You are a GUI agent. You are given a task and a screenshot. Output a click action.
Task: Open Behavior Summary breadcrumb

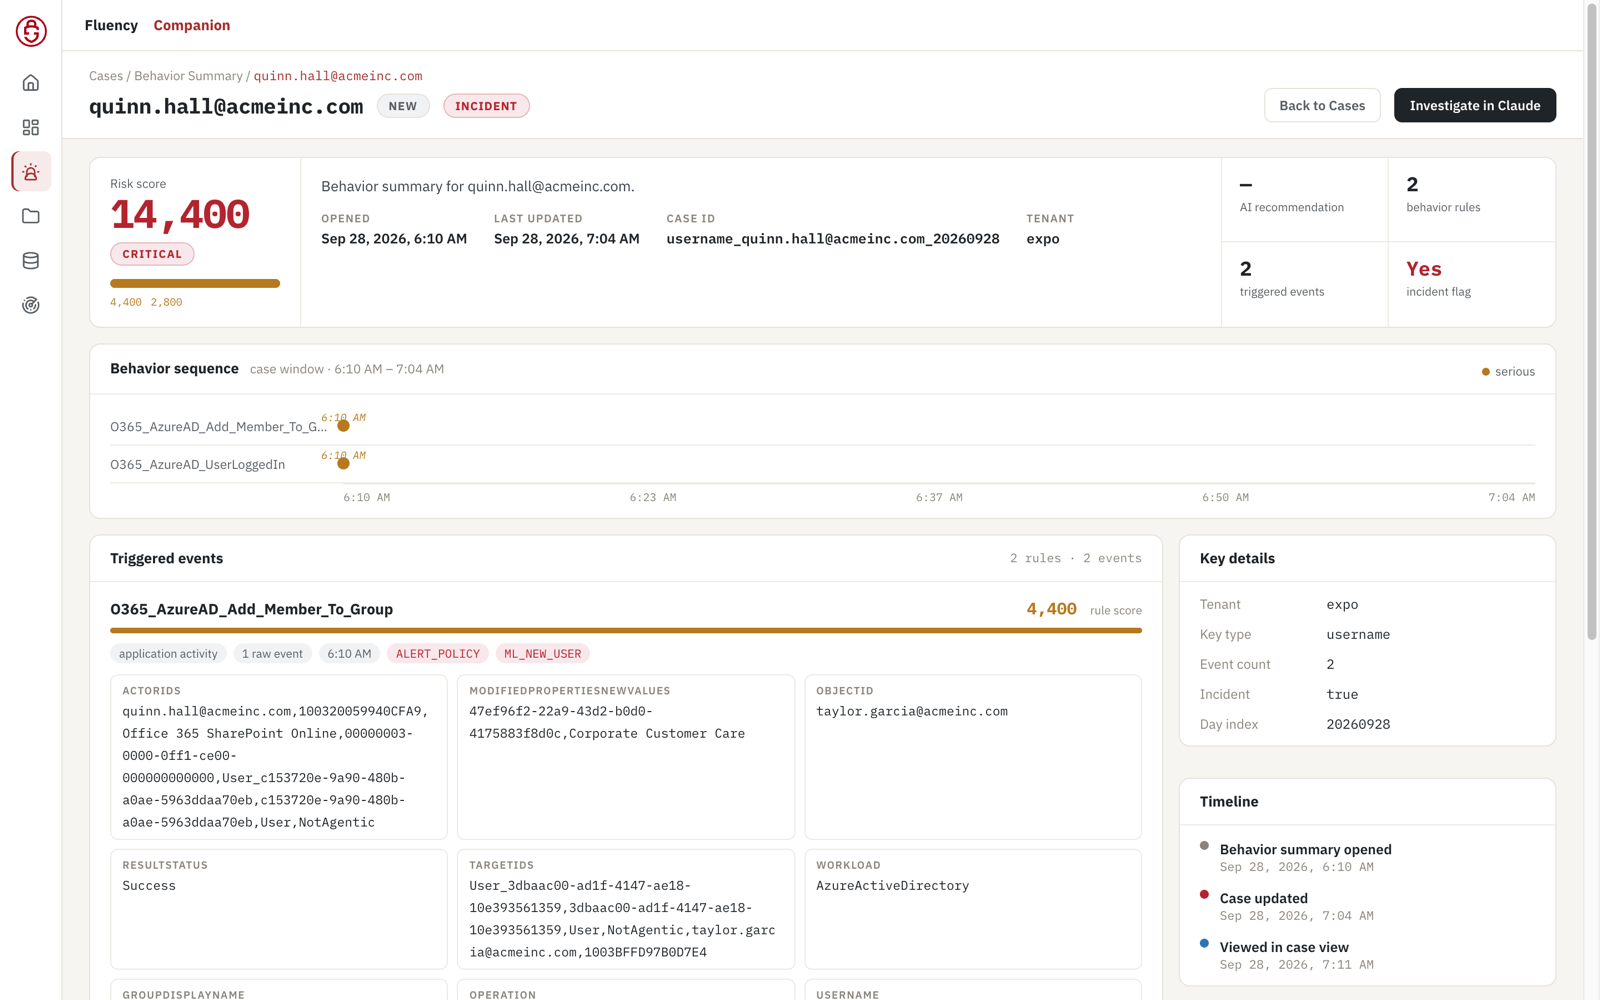[188, 76]
